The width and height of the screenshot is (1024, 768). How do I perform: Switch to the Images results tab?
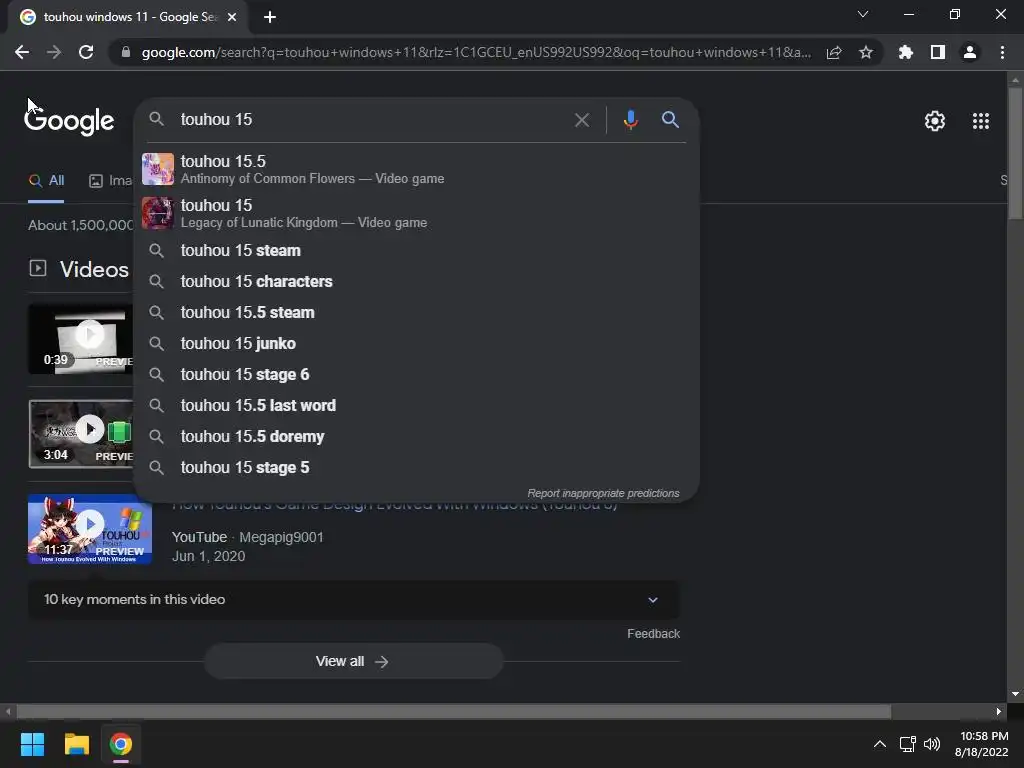click(110, 181)
